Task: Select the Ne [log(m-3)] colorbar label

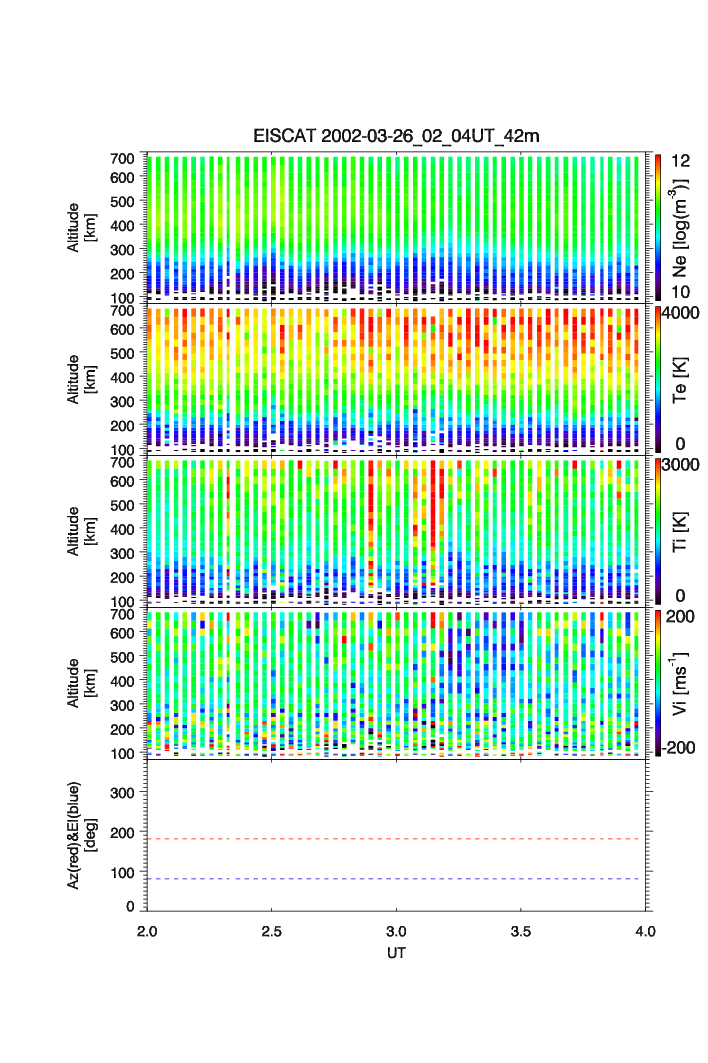Action: click(x=682, y=227)
